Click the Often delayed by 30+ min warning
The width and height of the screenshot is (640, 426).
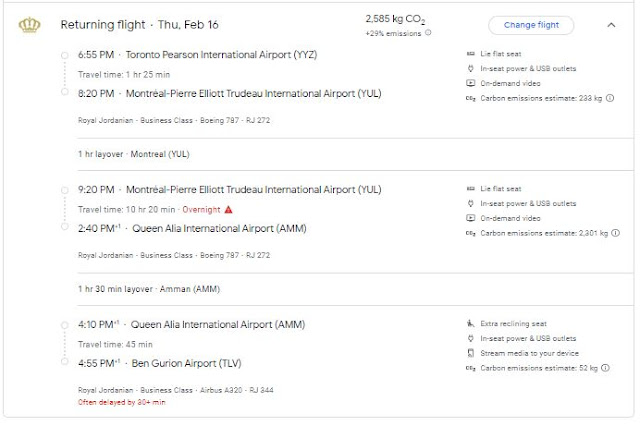coord(122,401)
